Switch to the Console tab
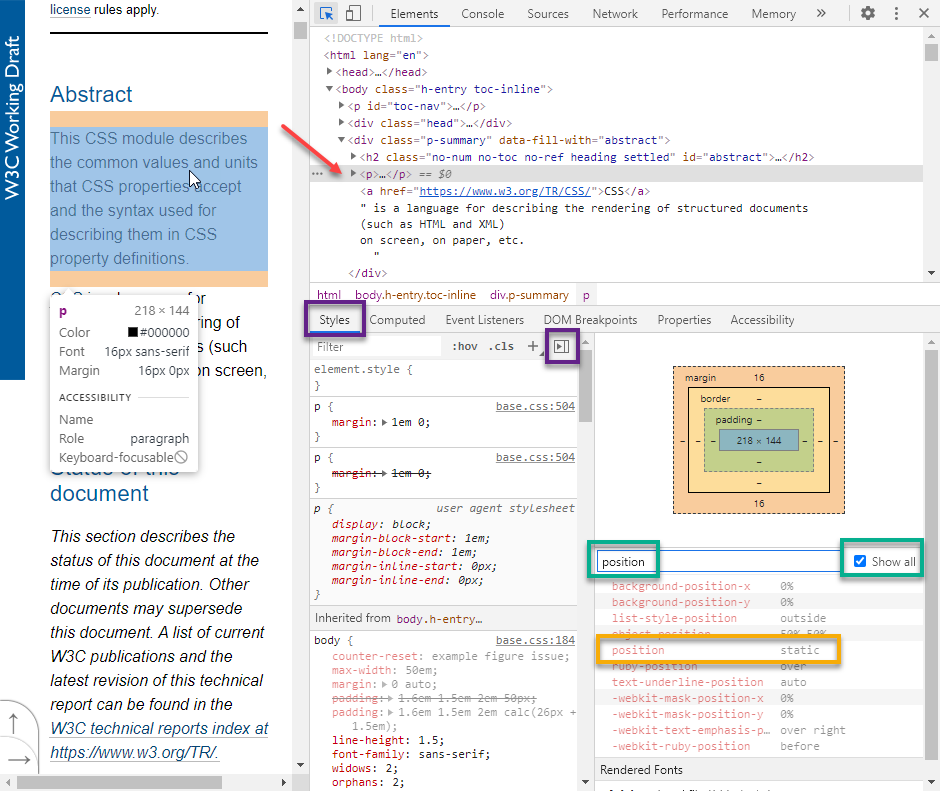 [482, 14]
